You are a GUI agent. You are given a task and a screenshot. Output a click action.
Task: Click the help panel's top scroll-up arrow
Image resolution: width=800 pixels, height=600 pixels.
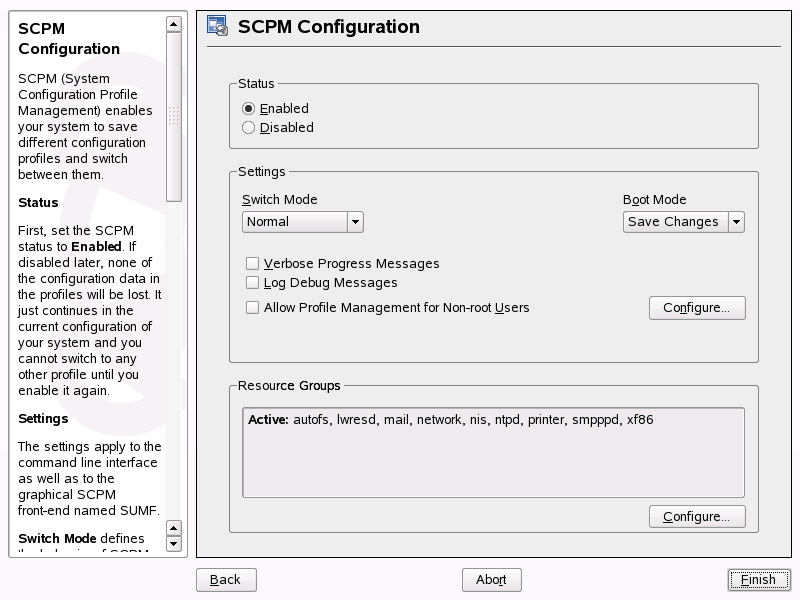click(x=174, y=23)
